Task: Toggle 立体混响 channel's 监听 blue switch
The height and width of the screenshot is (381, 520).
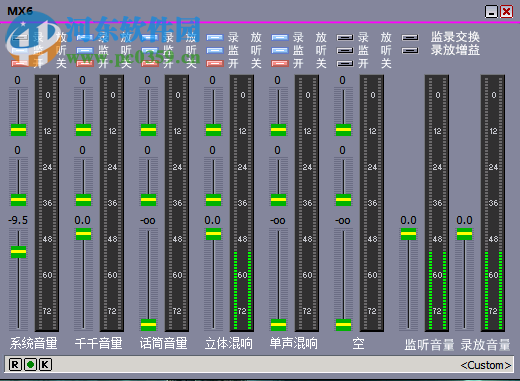Action: coord(215,51)
